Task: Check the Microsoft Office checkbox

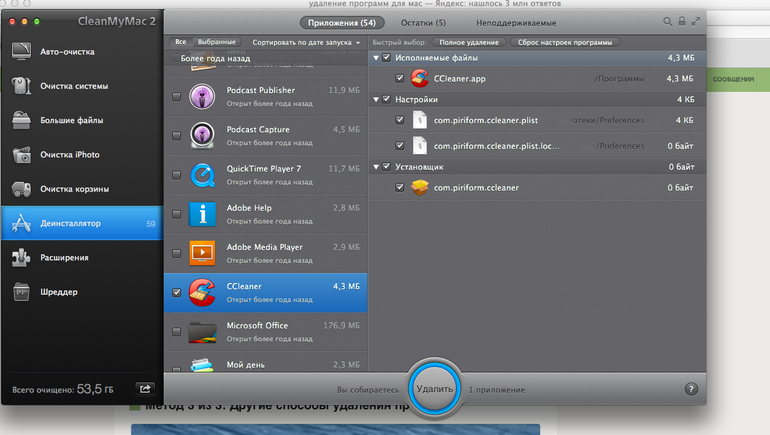Action: pyautogui.click(x=177, y=331)
